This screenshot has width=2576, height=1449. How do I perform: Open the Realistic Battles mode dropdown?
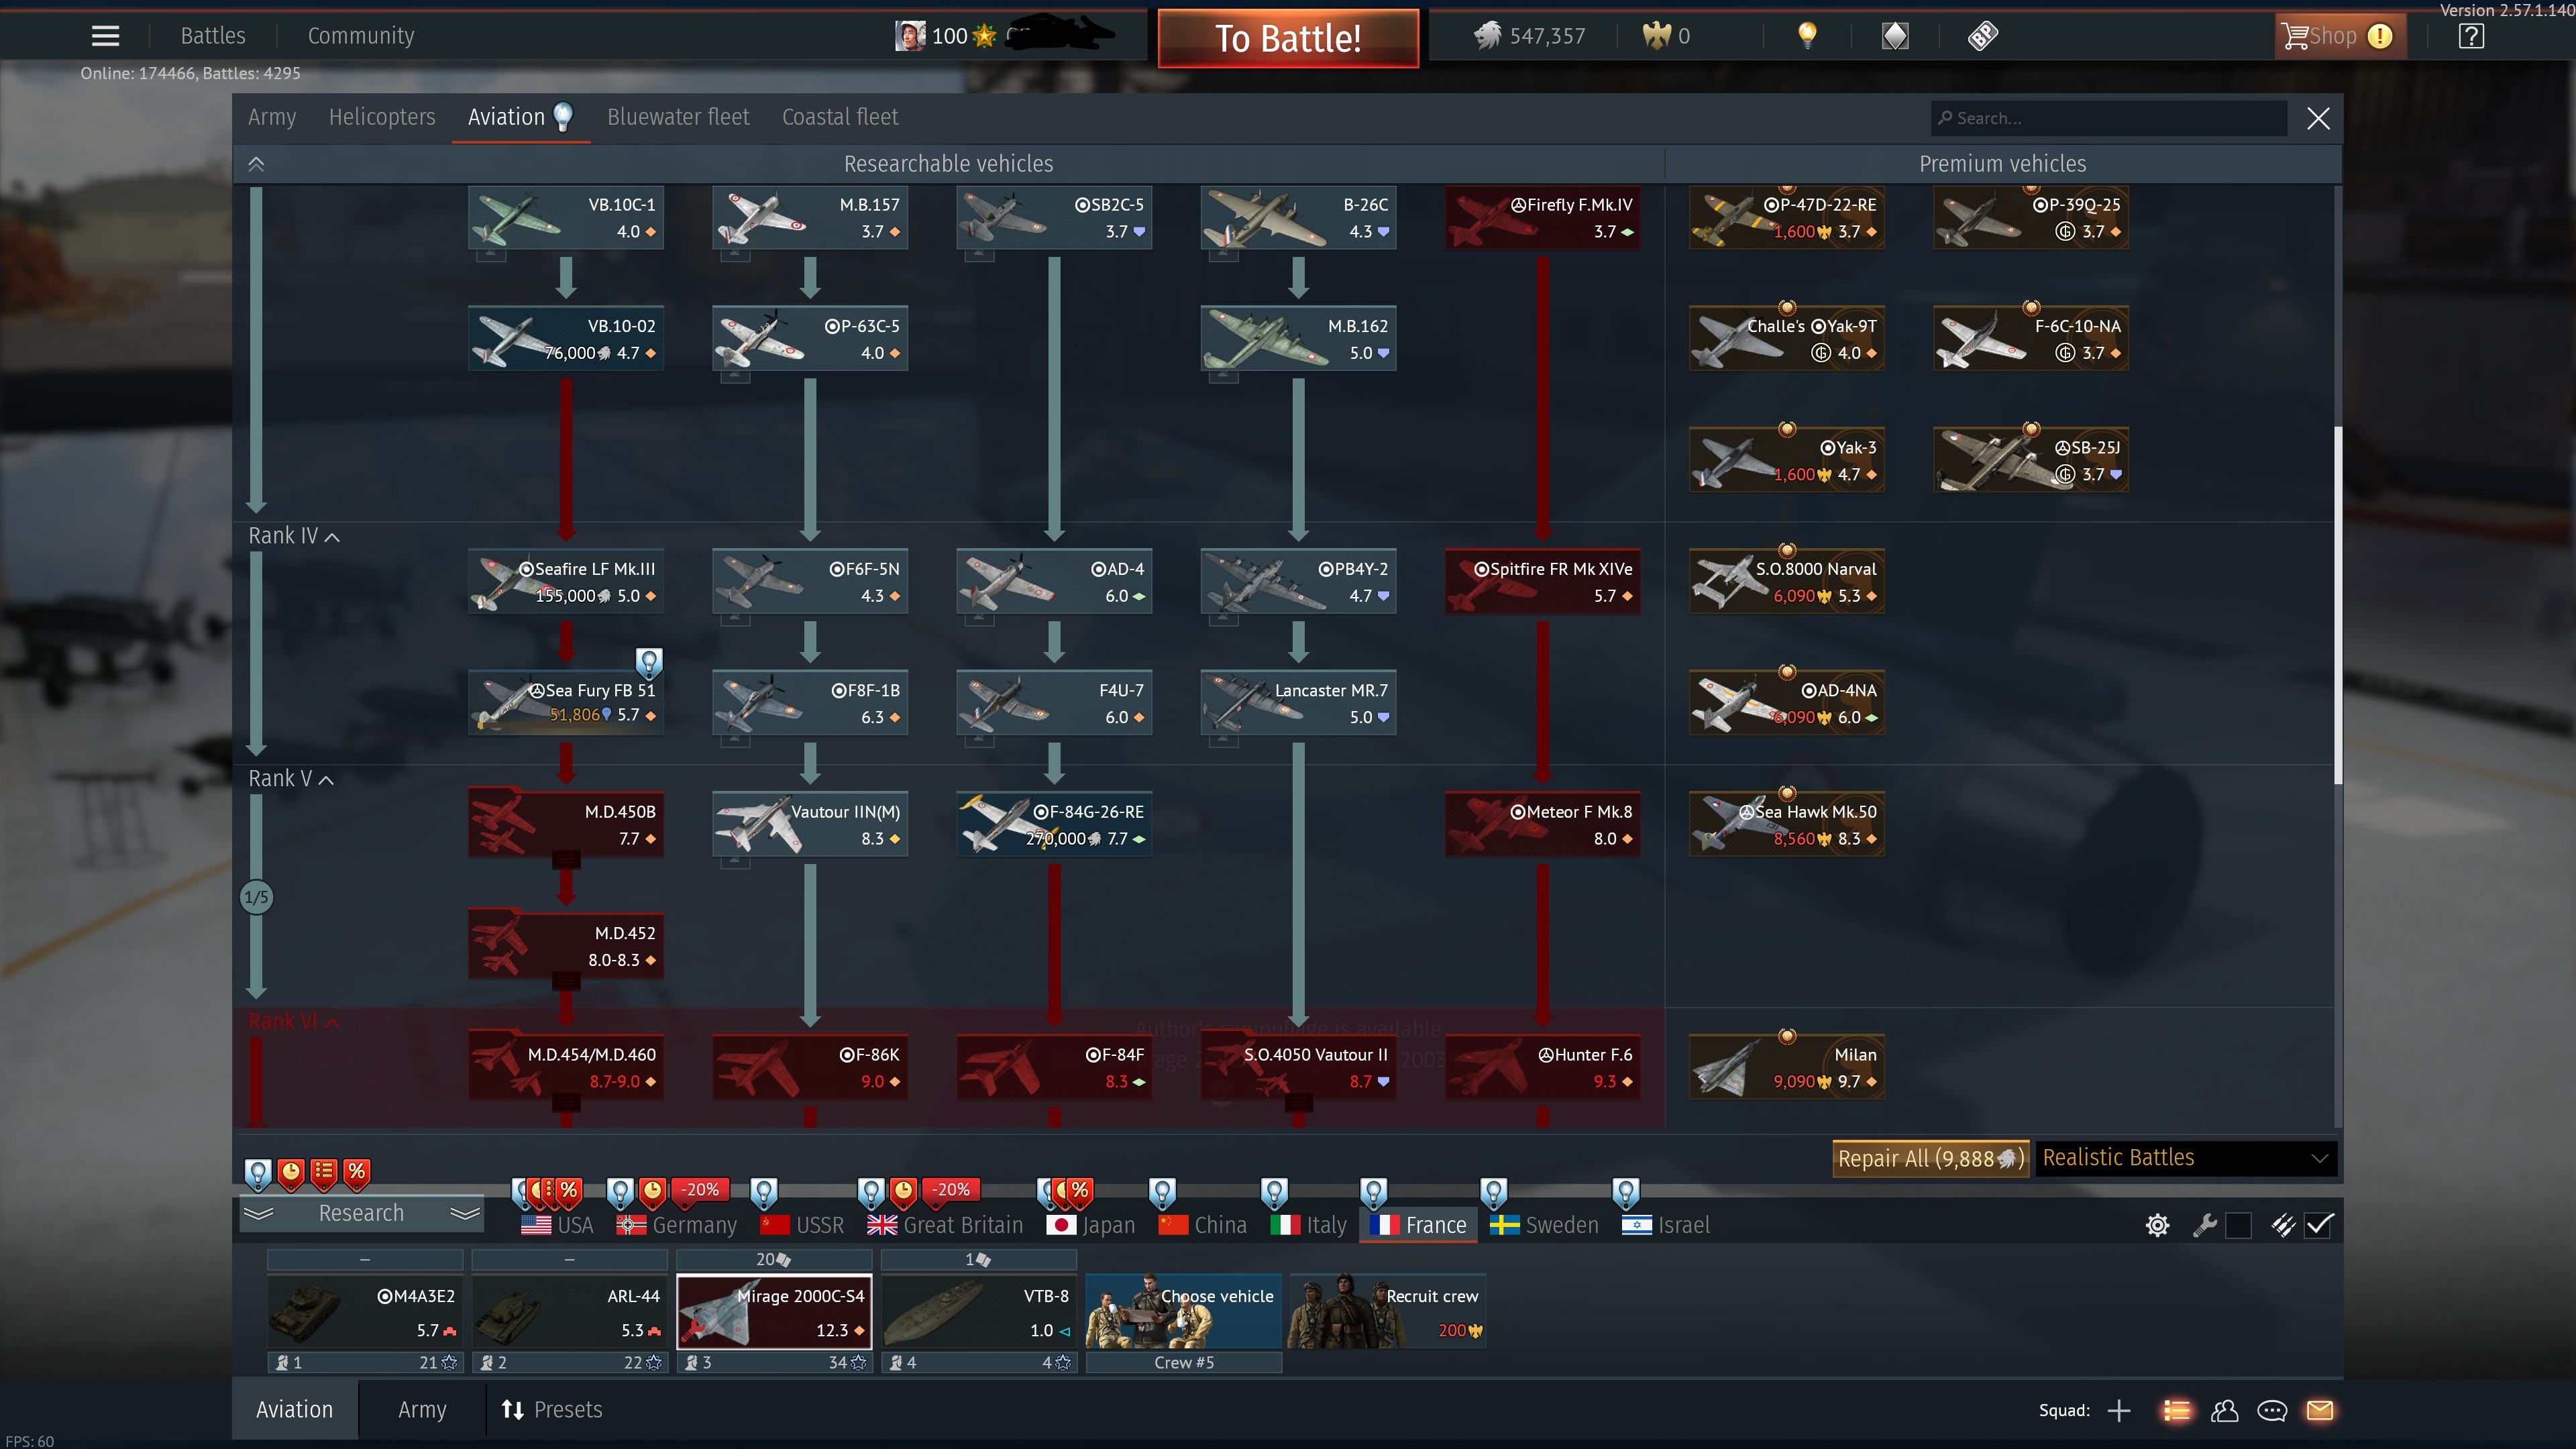(x=2186, y=1158)
